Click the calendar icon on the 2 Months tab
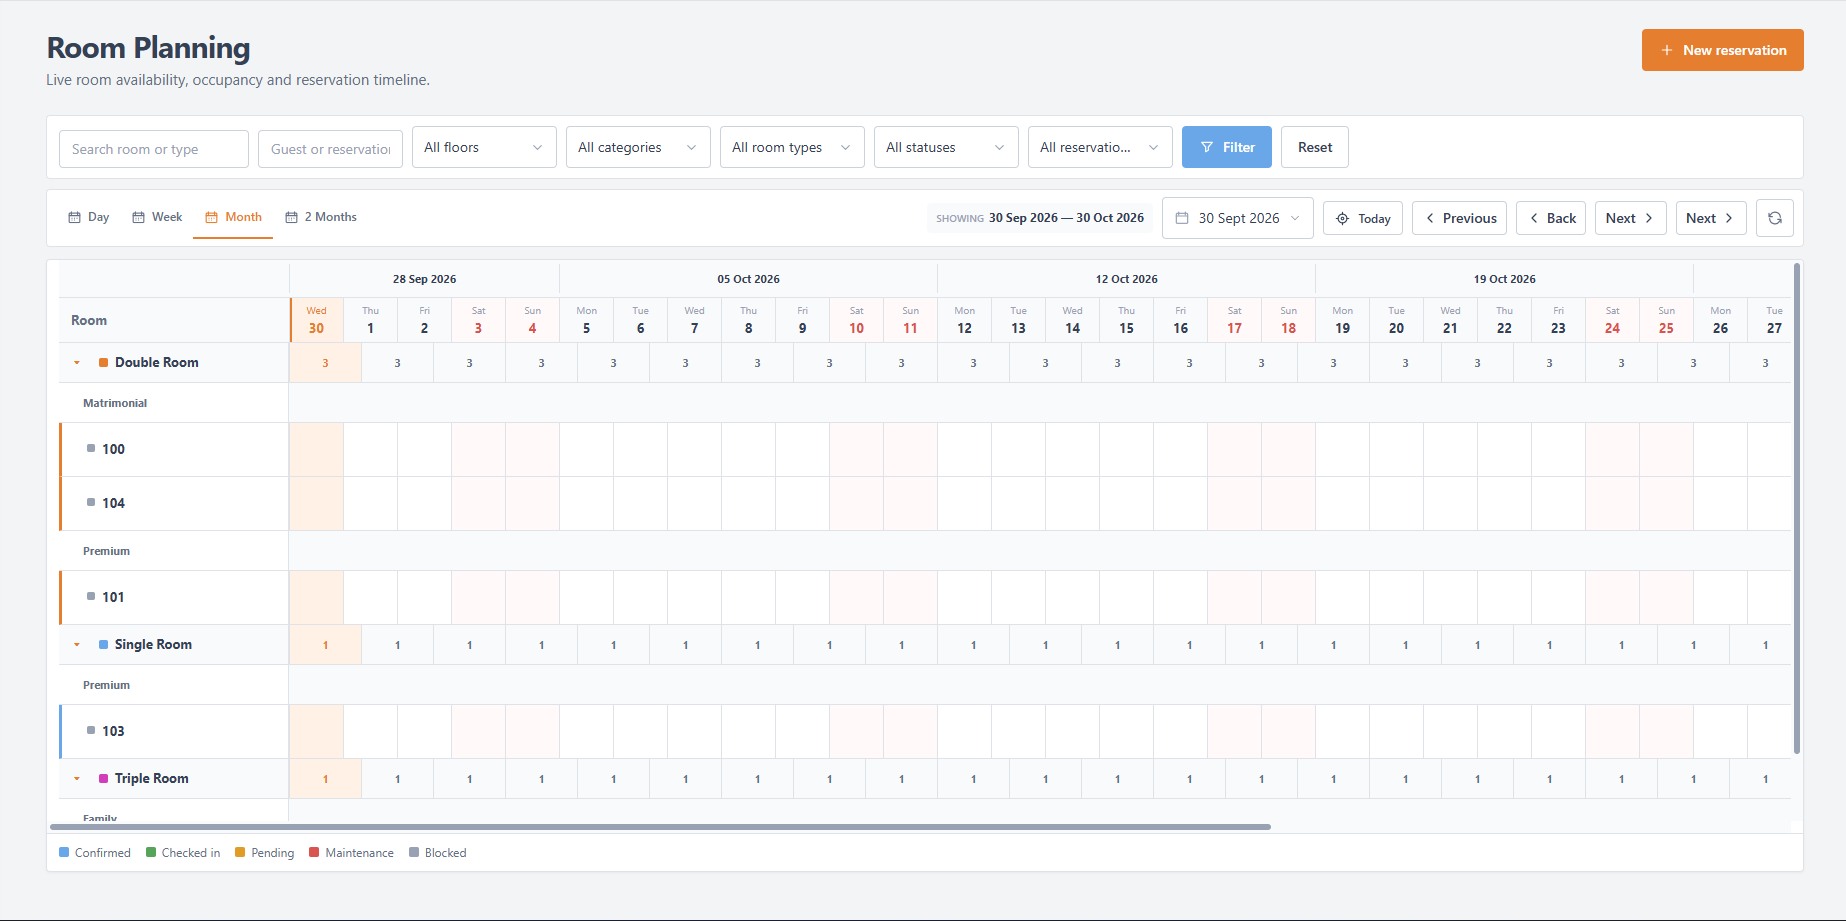This screenshot has height=921, width=1846. pyautogui.click(x=291, y=217)
